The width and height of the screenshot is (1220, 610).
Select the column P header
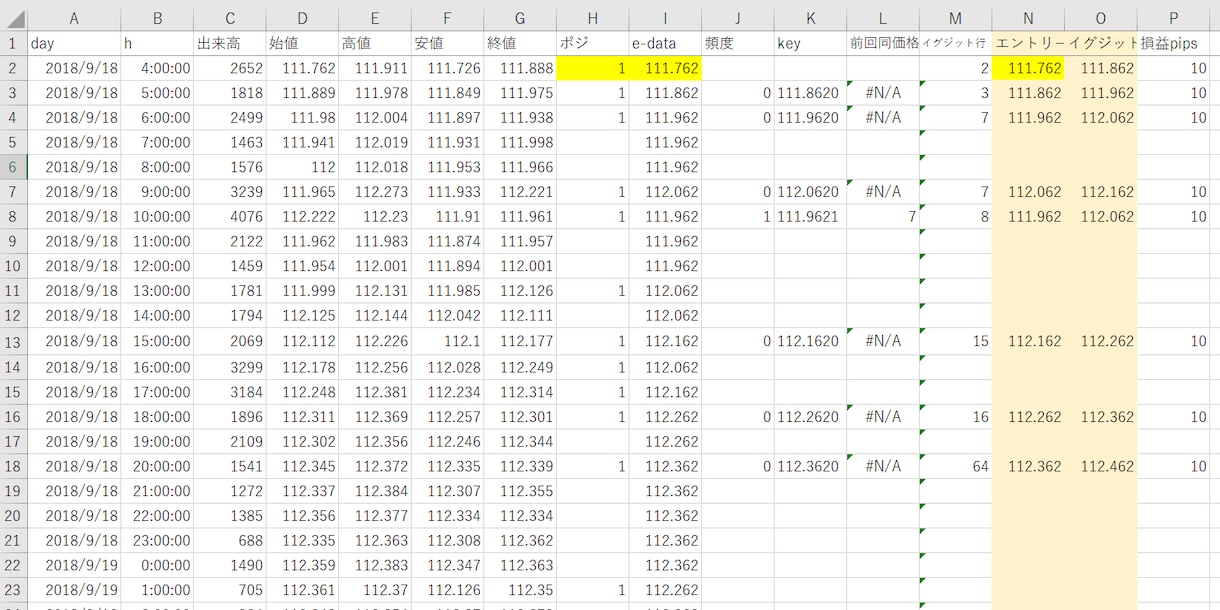pos(1174,17)
